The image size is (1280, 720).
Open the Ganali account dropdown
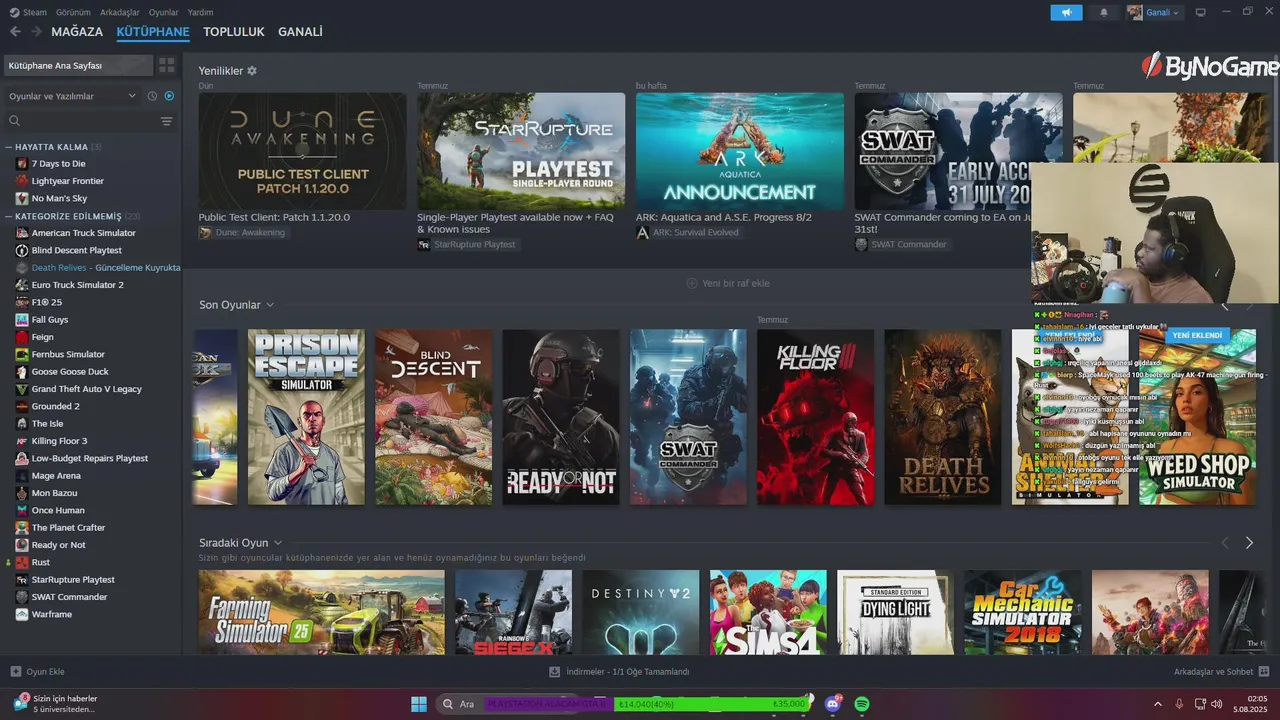[1154, 12]
